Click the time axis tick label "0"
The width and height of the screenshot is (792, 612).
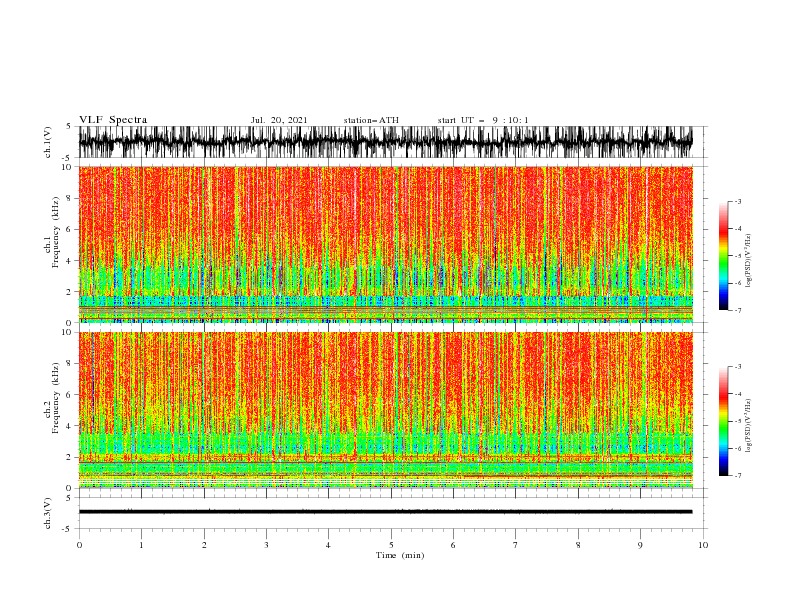[79, 545]
